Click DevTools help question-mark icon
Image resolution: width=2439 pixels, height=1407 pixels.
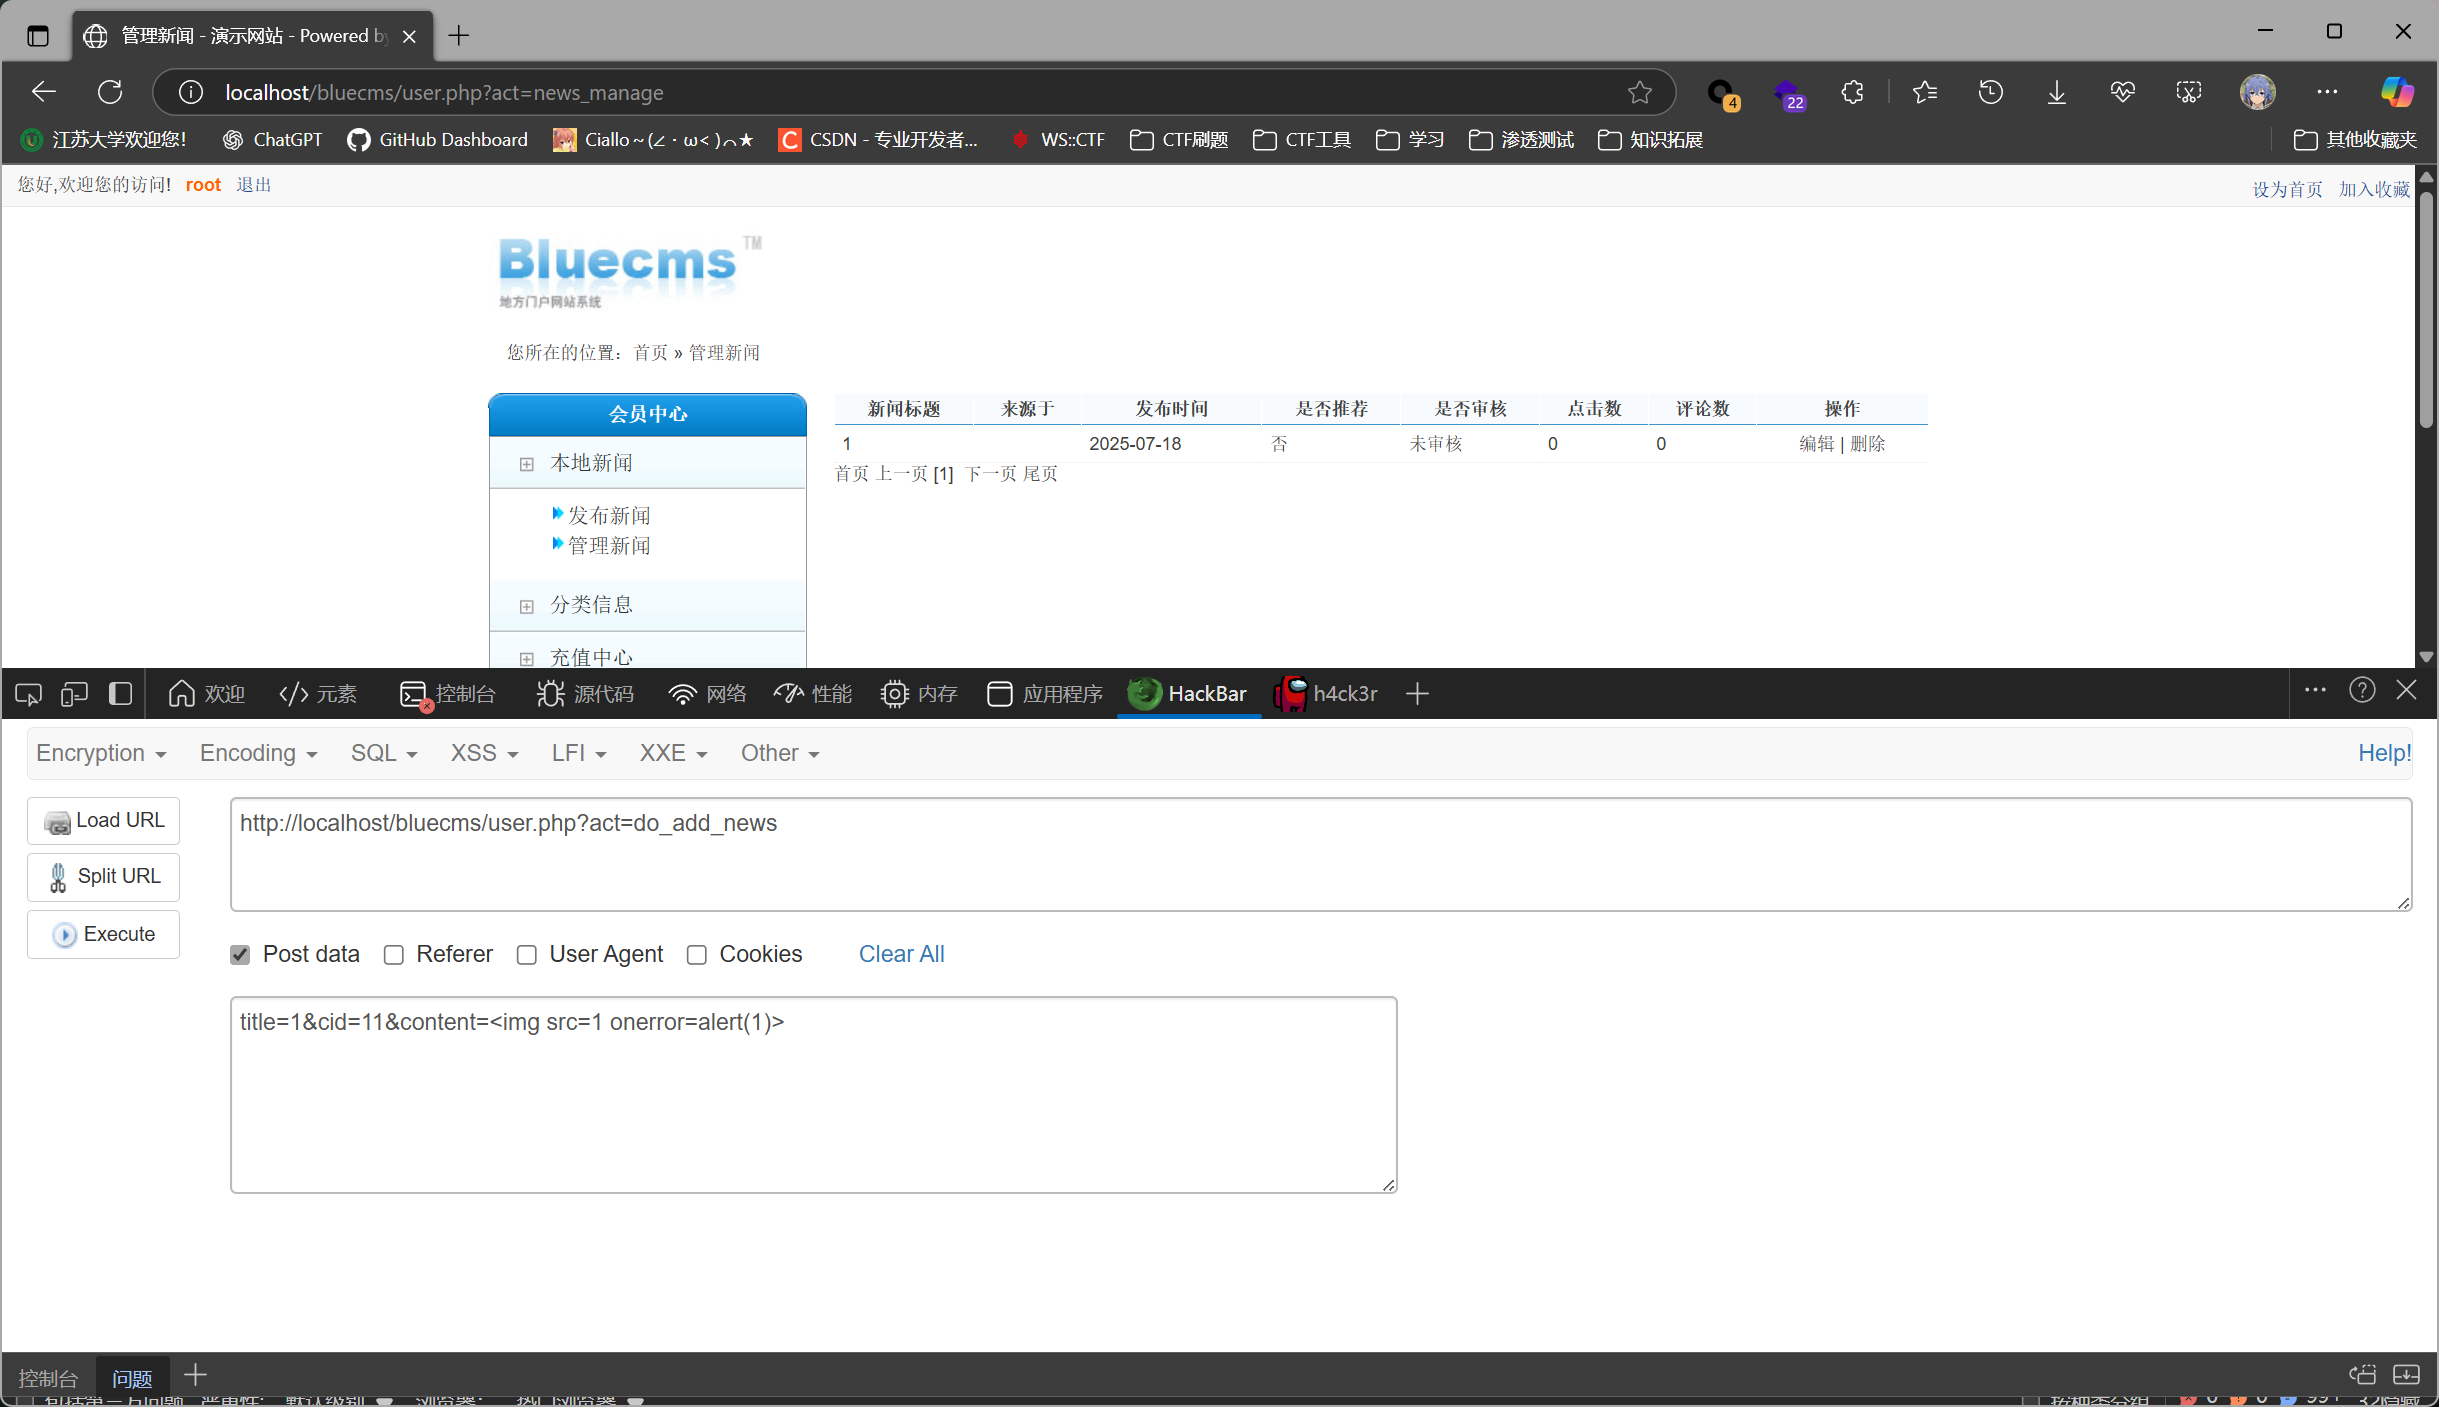[2362, 690]
